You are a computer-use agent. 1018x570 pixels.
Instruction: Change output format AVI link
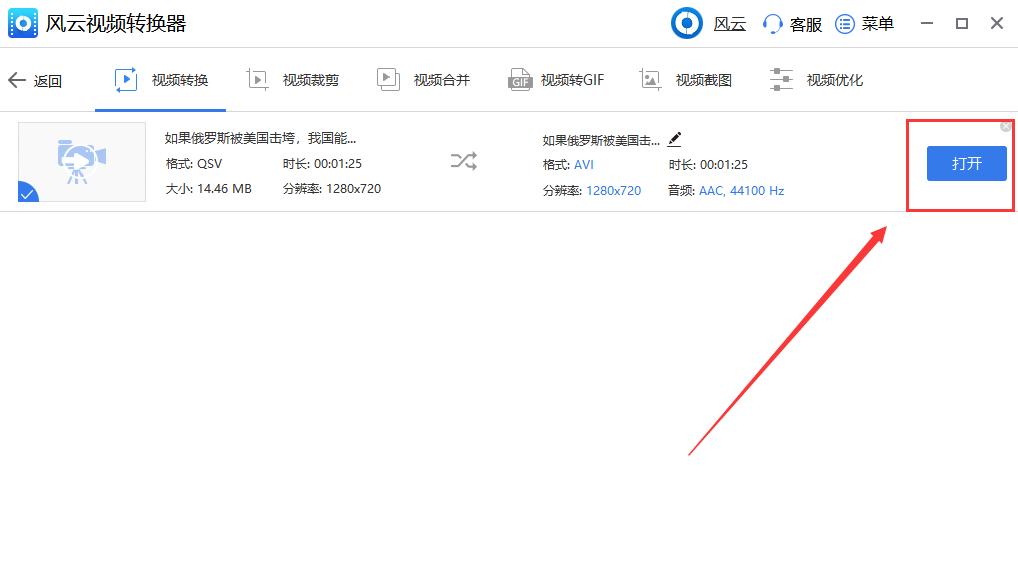584,165
